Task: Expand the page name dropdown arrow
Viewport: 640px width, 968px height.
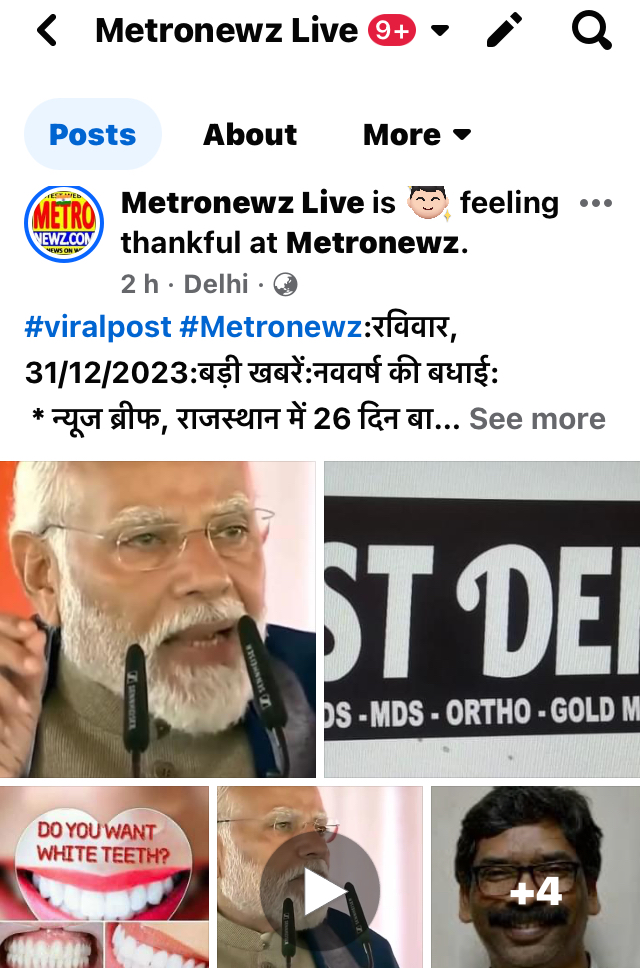Action: pyautogui.click(x=439, y=30)
